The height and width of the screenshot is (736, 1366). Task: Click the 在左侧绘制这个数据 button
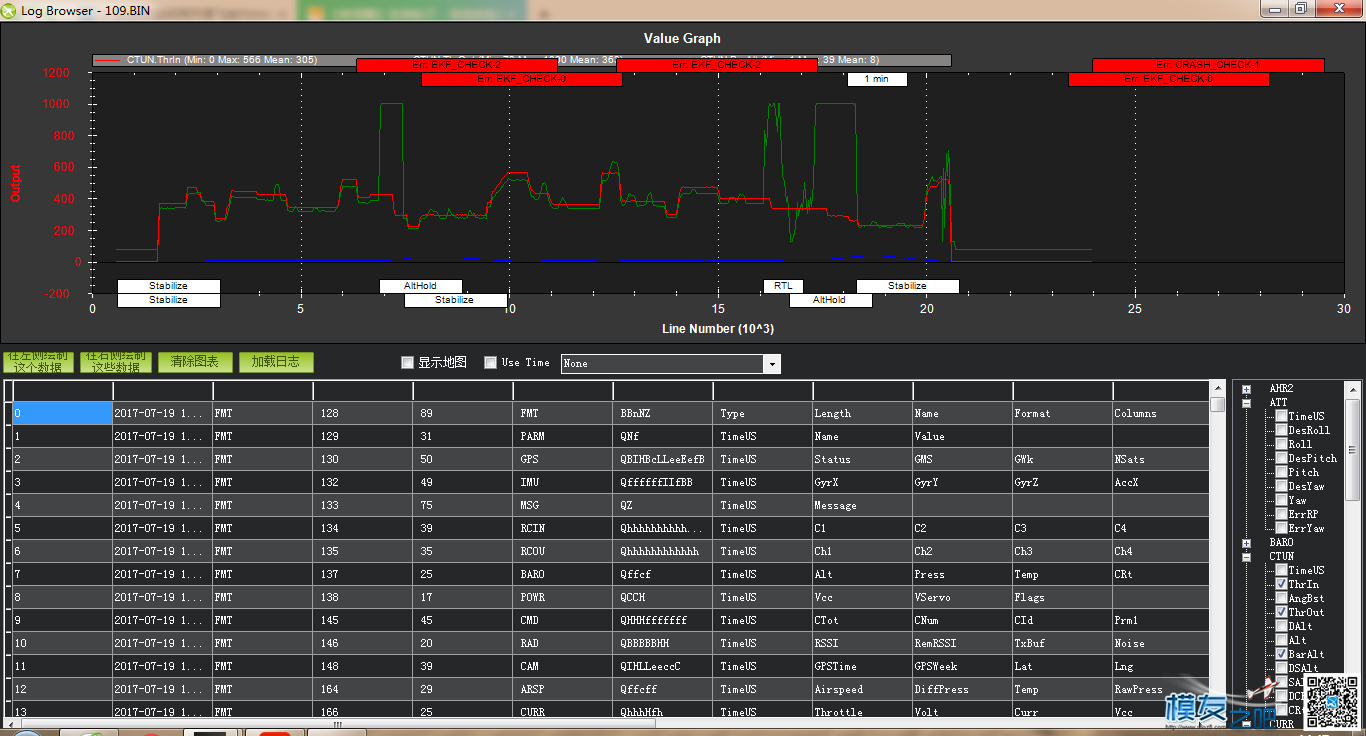(40, 361)
